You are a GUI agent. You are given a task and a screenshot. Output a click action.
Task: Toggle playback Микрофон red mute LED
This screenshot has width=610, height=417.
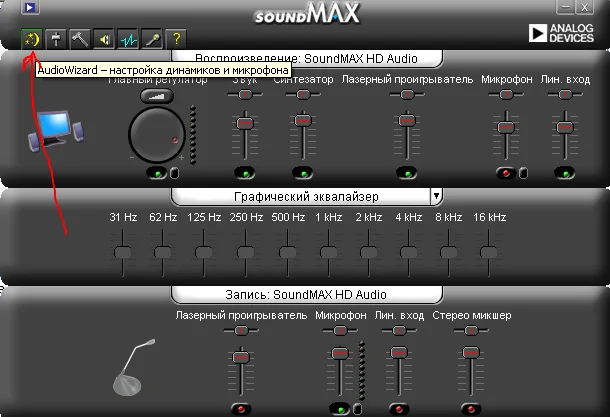(x=506, y=173)
